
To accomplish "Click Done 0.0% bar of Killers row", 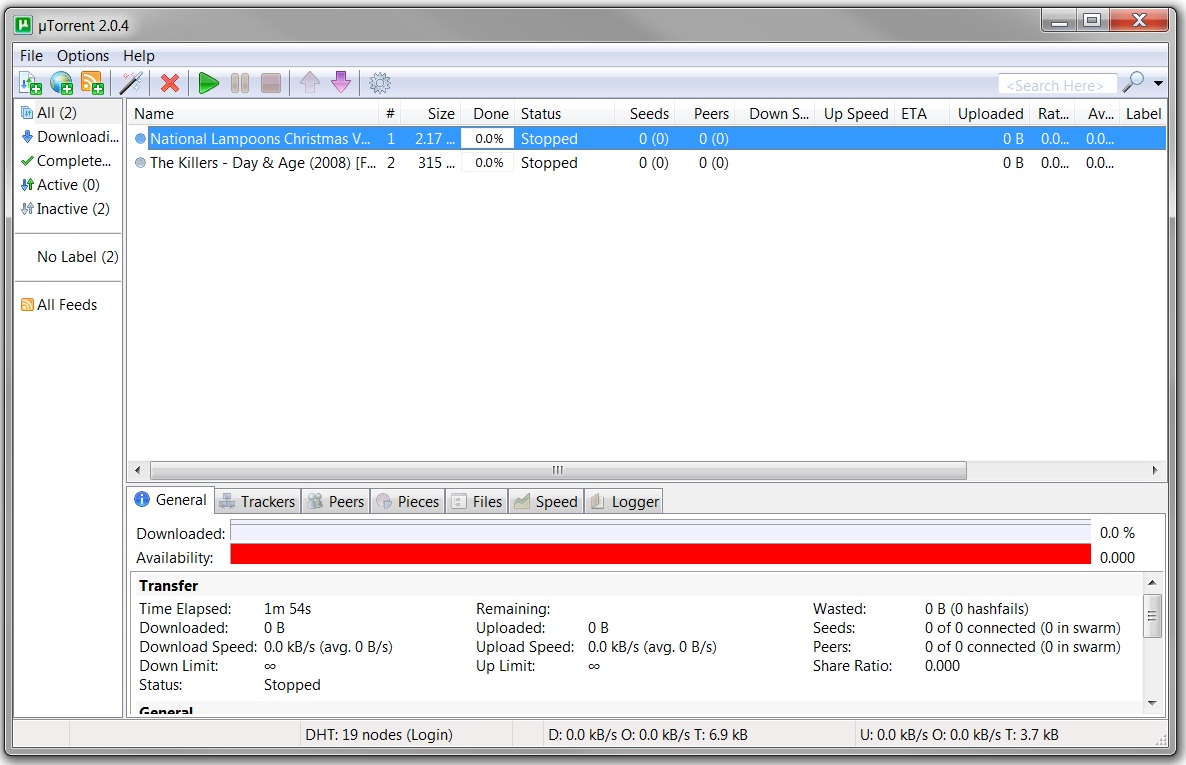I will [x=489, y=163].
